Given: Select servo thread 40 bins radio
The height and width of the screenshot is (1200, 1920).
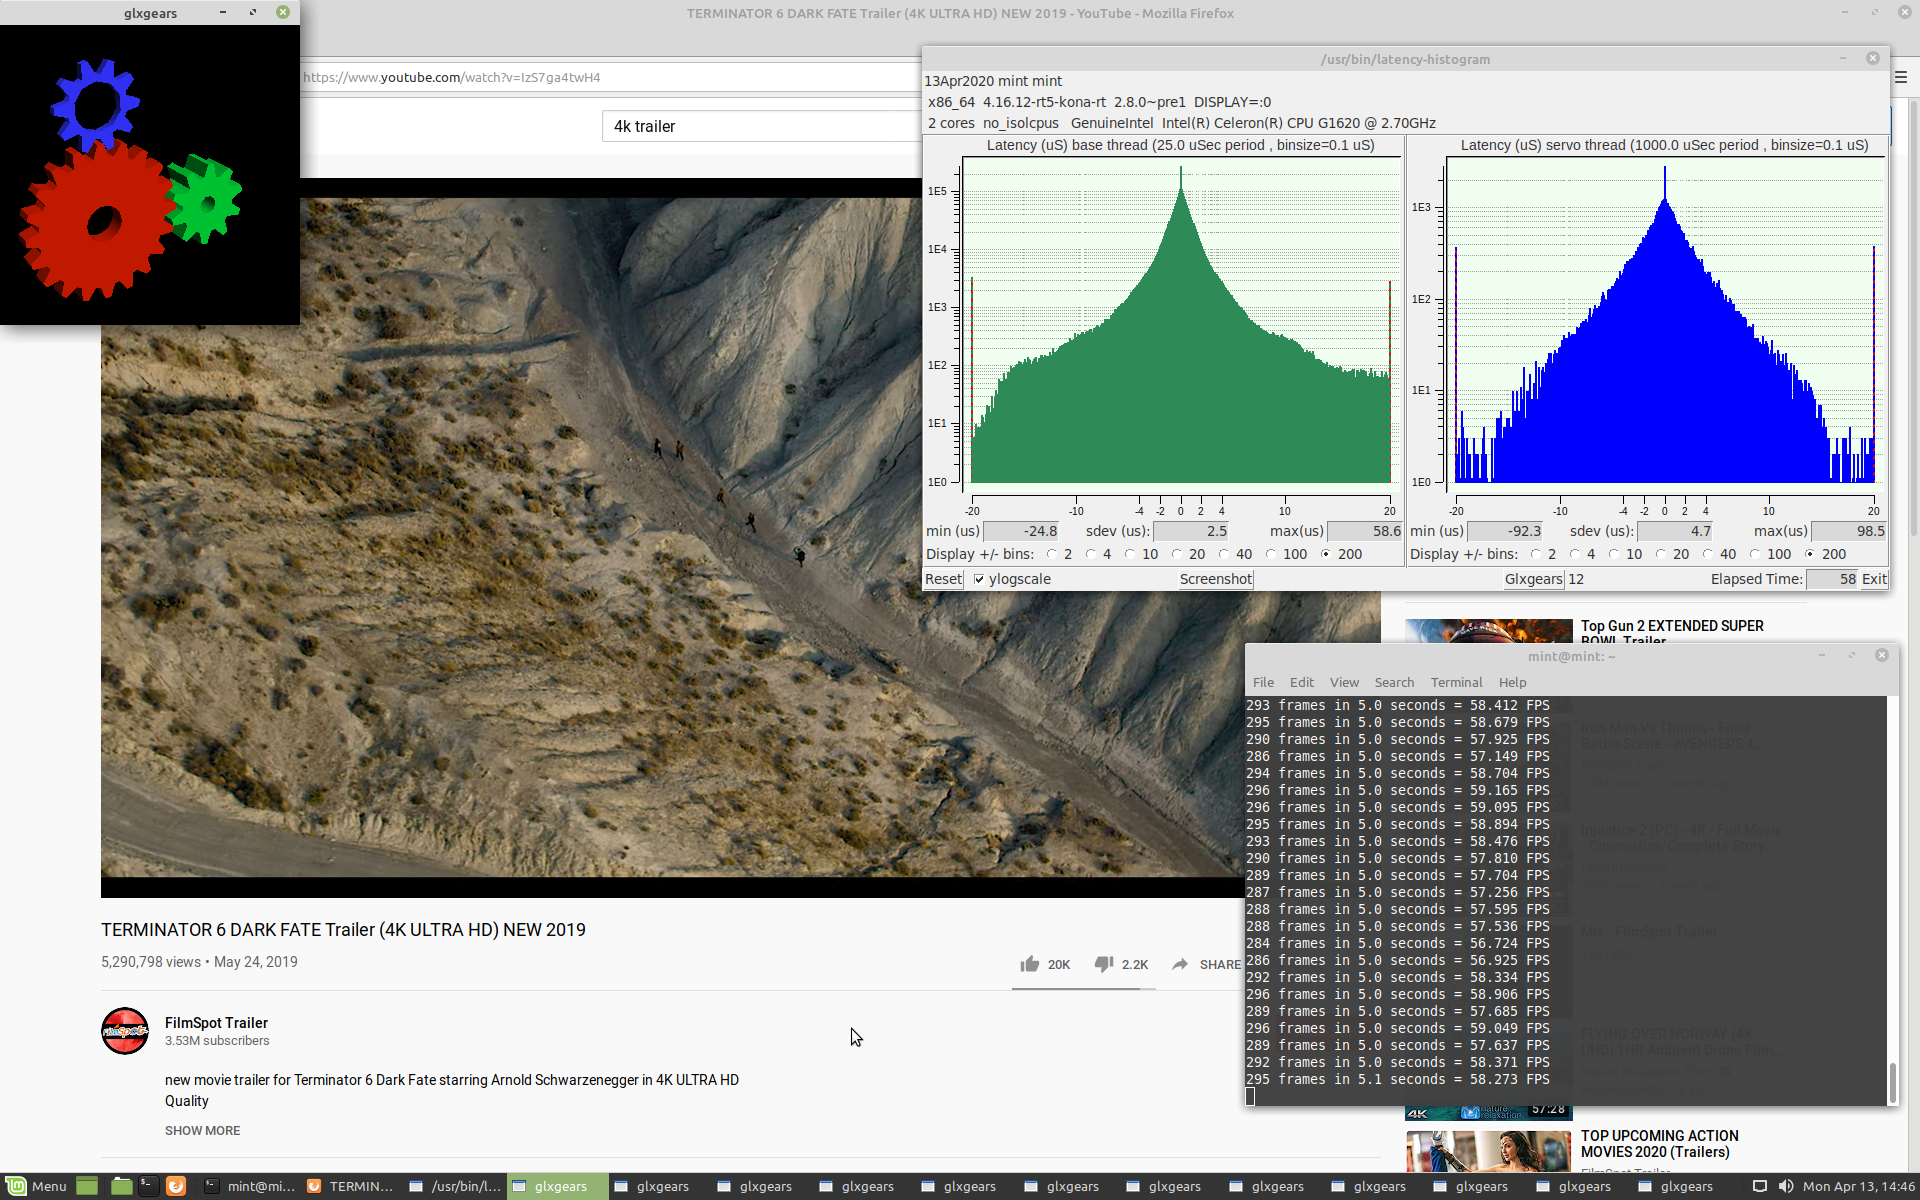Looking at the screenshot, I should [1708, 554].
